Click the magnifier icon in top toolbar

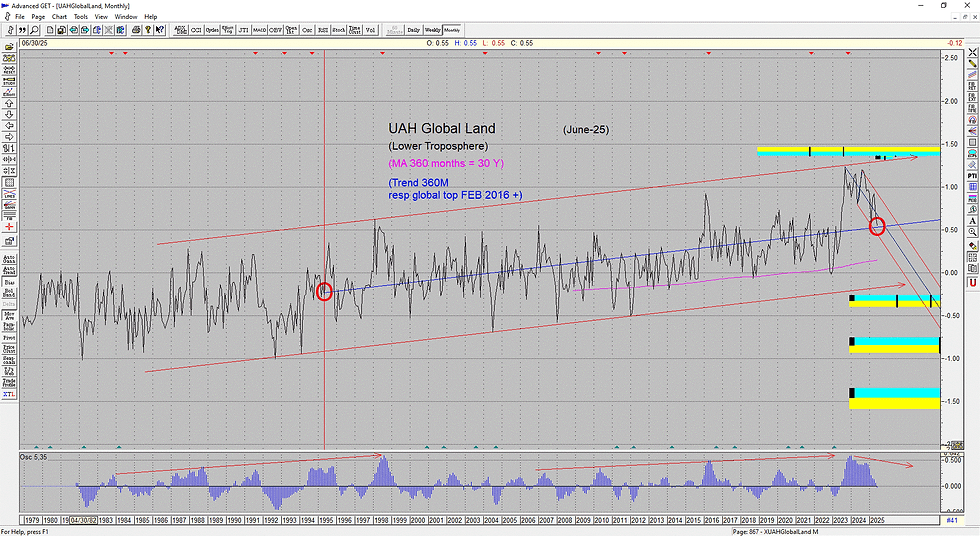pos(34,30)
